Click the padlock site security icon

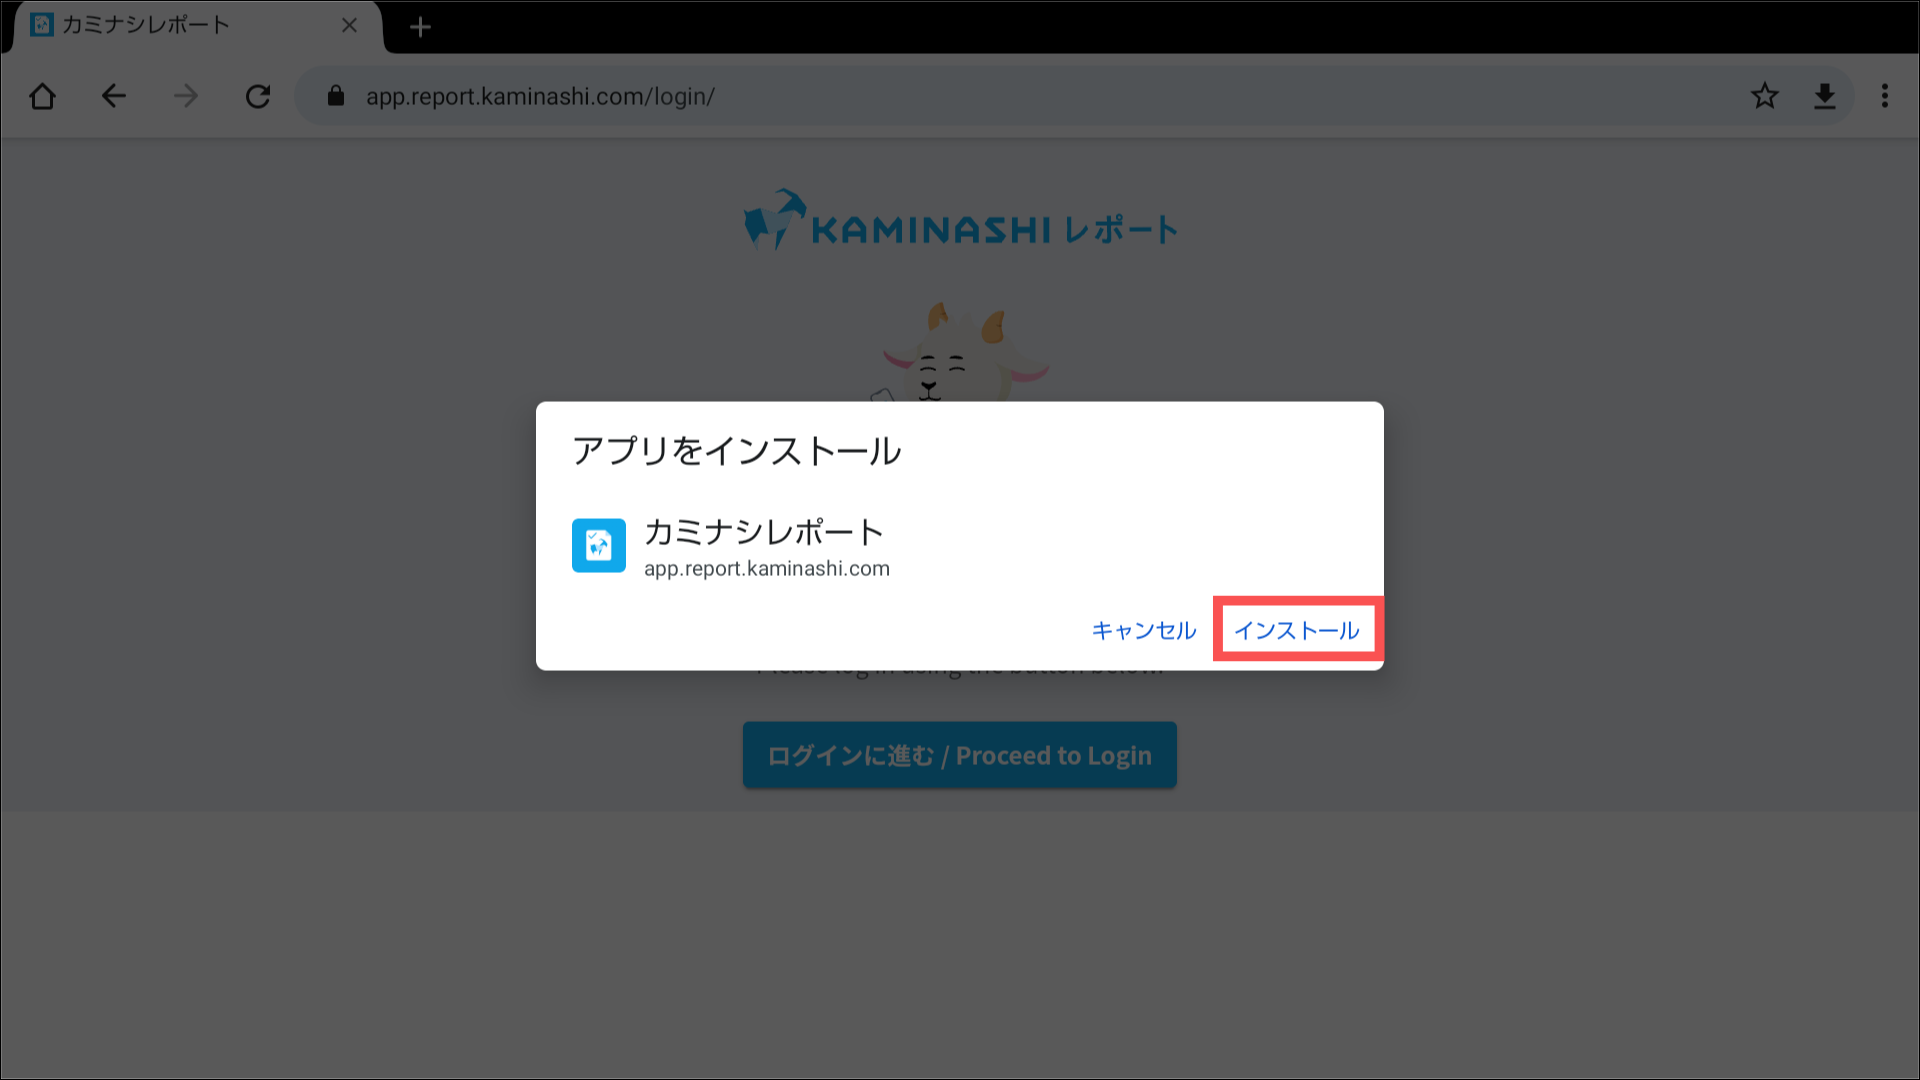tap(336, 96)
